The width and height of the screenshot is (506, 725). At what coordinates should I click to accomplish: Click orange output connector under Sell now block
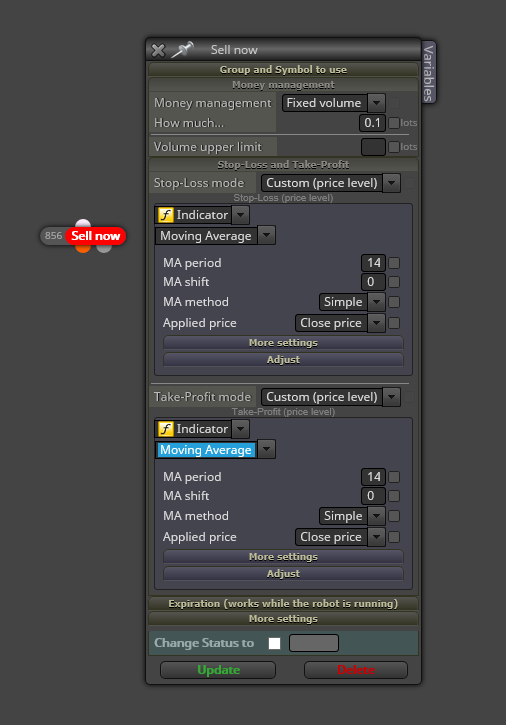(83, 248)
